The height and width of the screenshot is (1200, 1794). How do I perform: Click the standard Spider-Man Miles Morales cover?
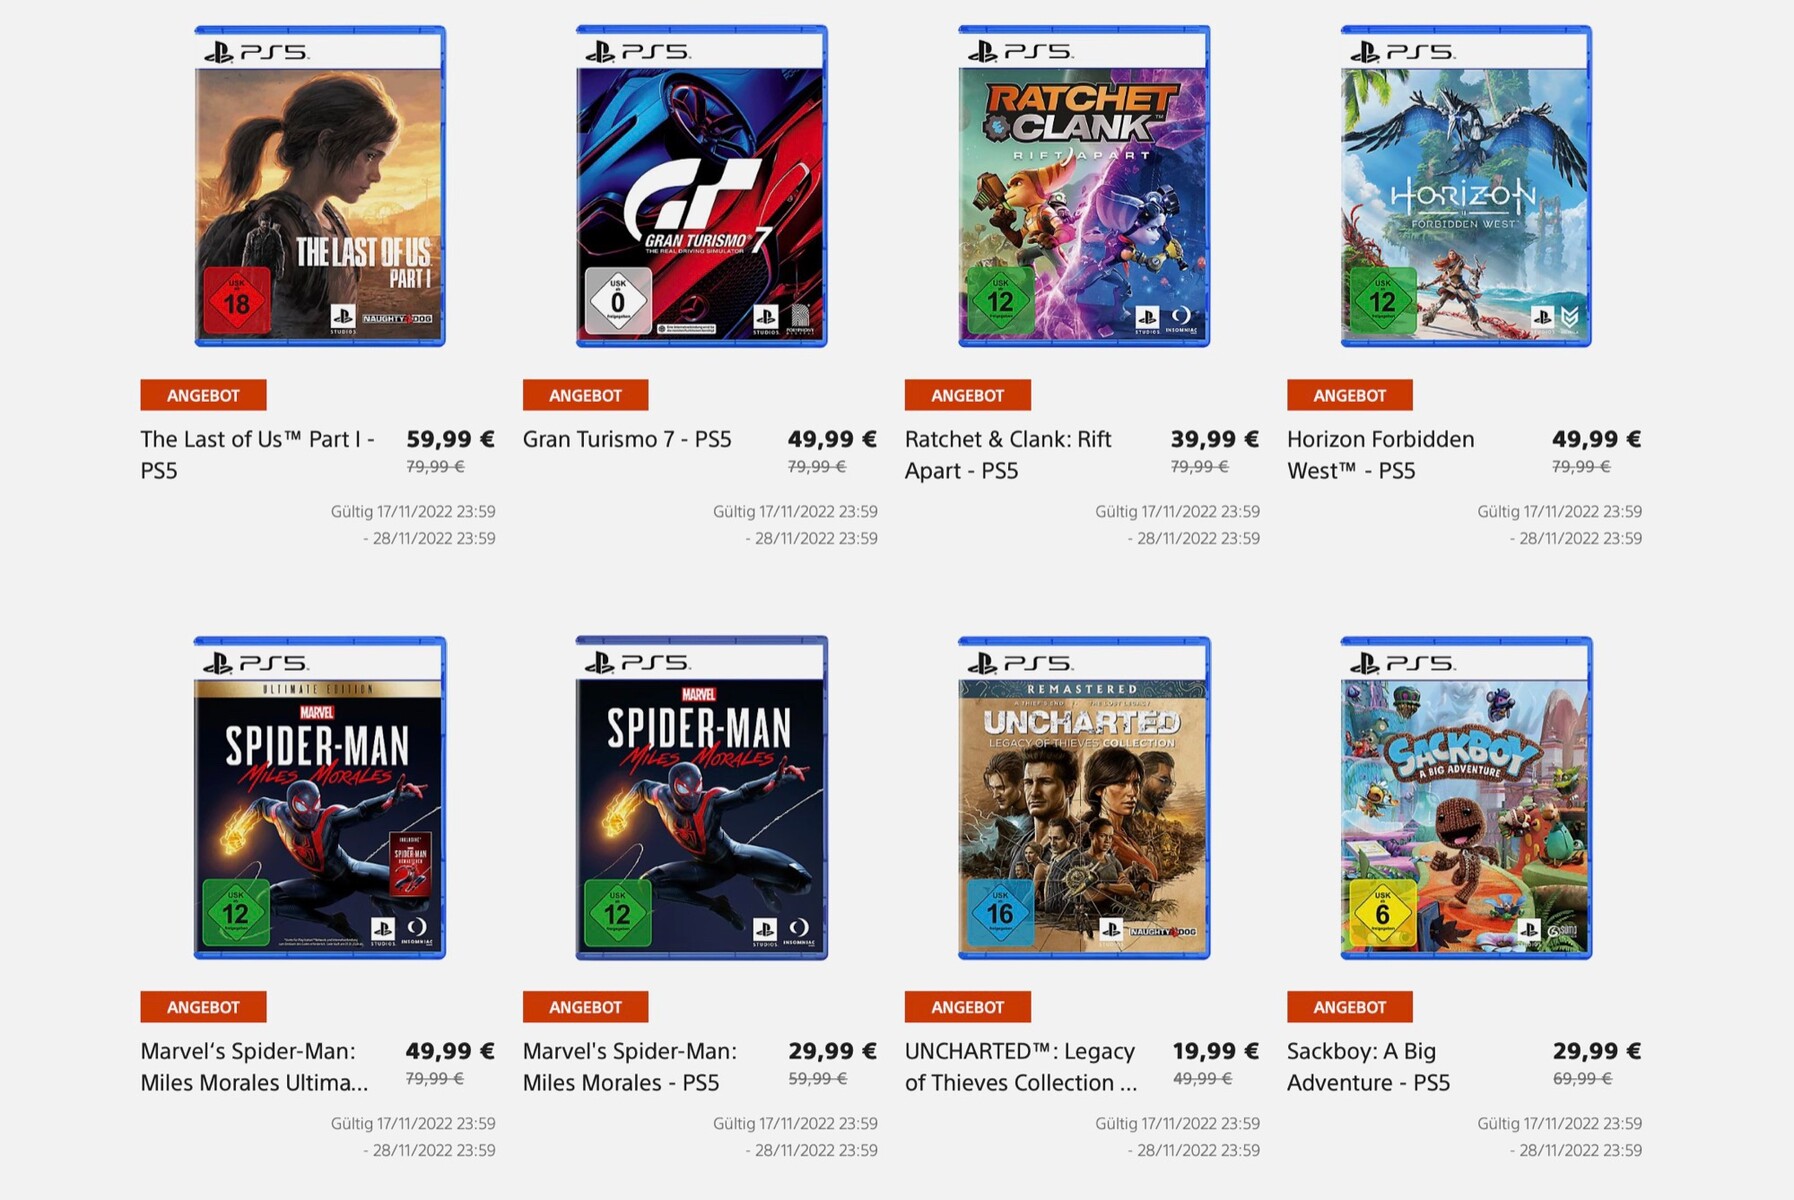click(701, 798)
